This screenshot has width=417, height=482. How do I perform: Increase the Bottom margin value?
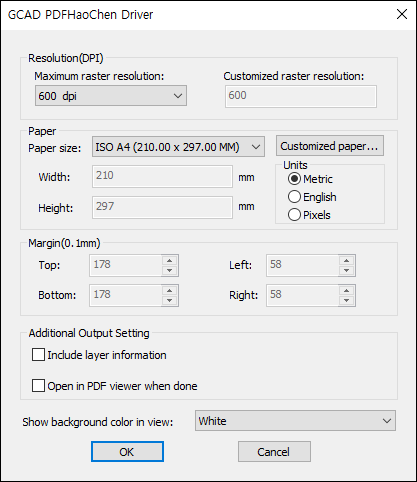tap(170, 290)
